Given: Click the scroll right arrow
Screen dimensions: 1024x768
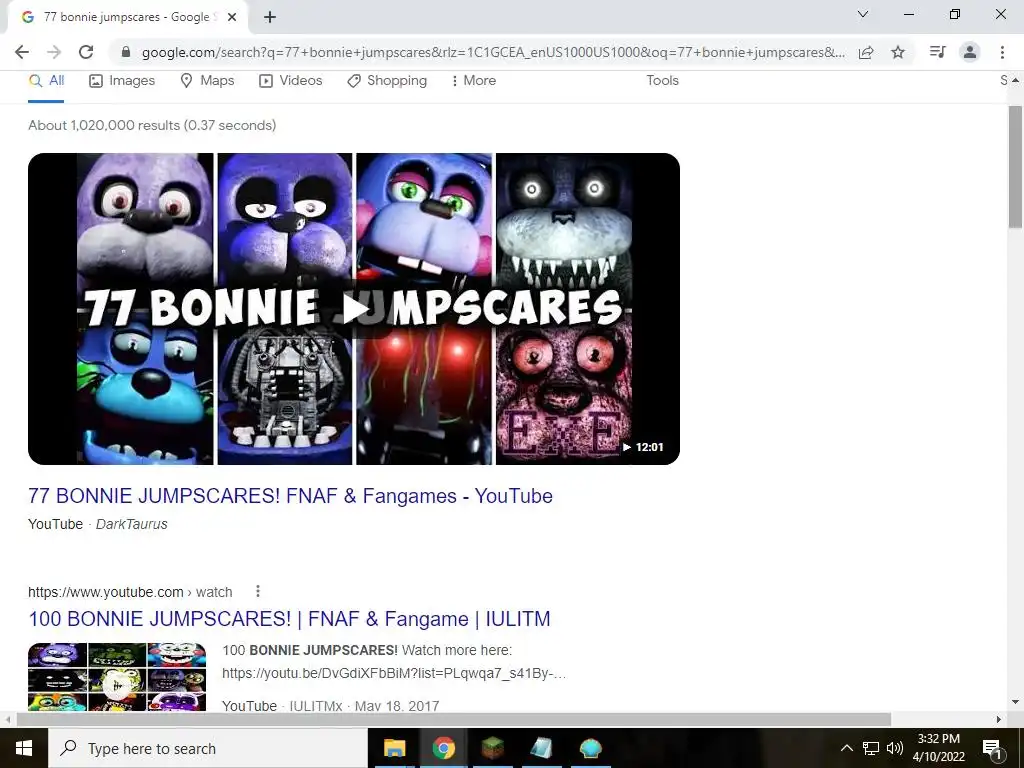Looking at the screenshot, I should pyautogui.click(x=999, y=719).
